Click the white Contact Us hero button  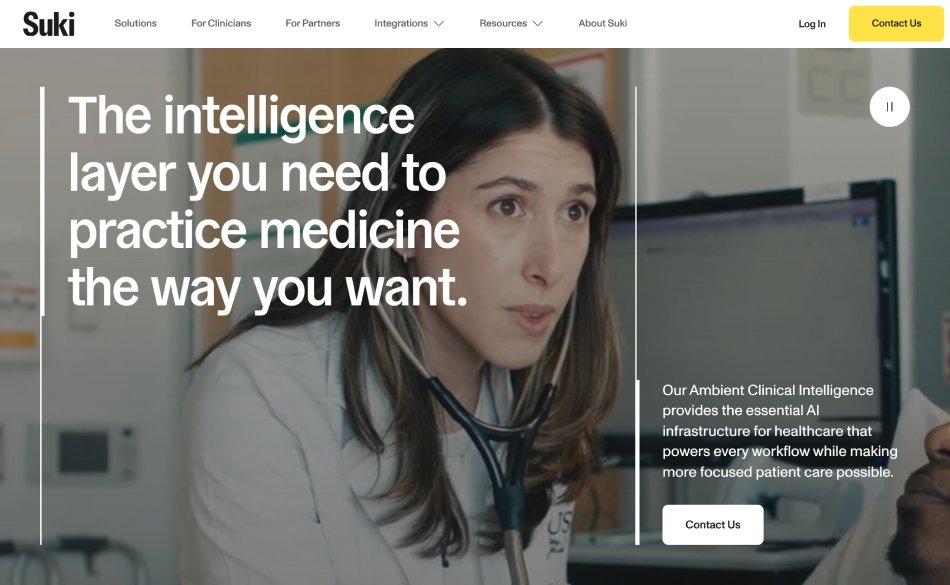pyautogui.click(x=712, y=524)
